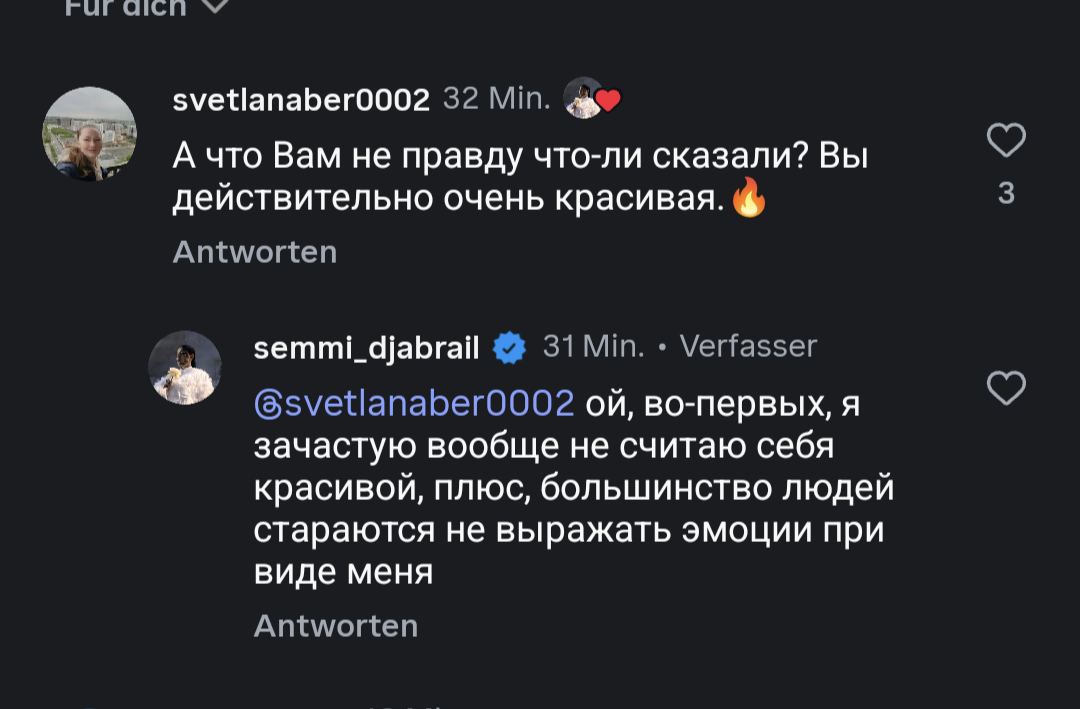
Task: Tap the reply text mentioning "зачастую вообще"
Action: [543, 446]
